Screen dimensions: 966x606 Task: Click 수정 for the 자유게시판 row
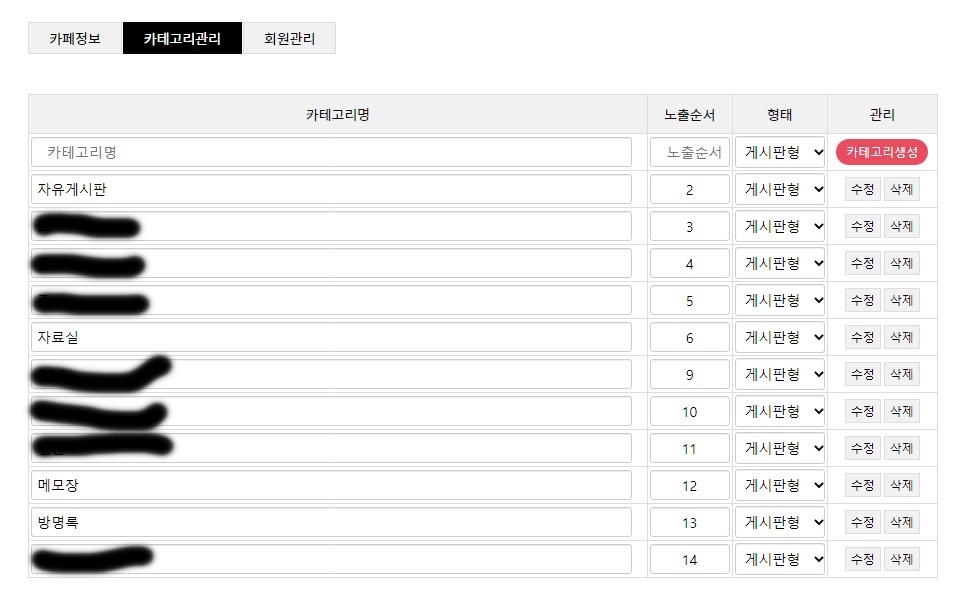tap(862, 189)
